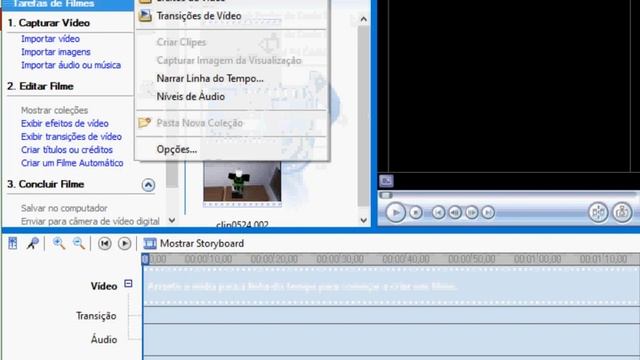Click the 3. Concluir Filme heading

click(x=46, y=184)
